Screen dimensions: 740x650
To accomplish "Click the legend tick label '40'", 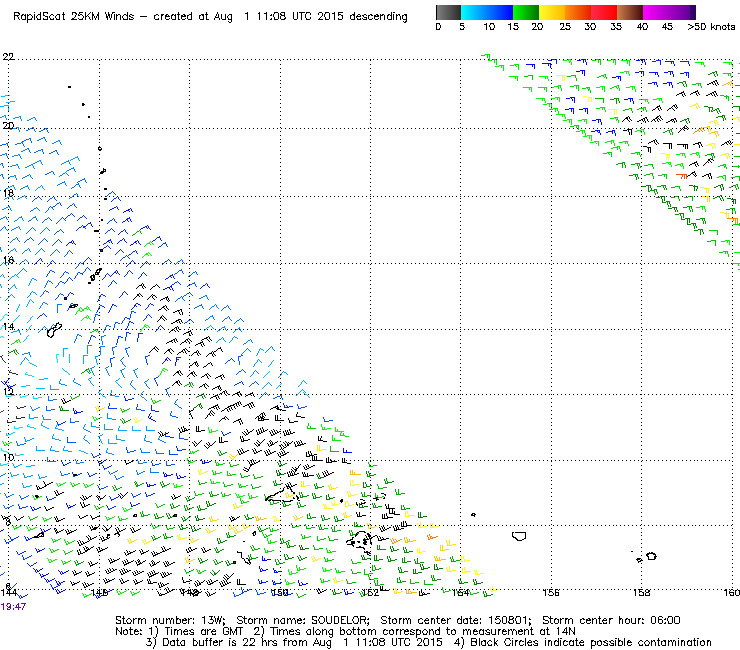I will point(642,27).
